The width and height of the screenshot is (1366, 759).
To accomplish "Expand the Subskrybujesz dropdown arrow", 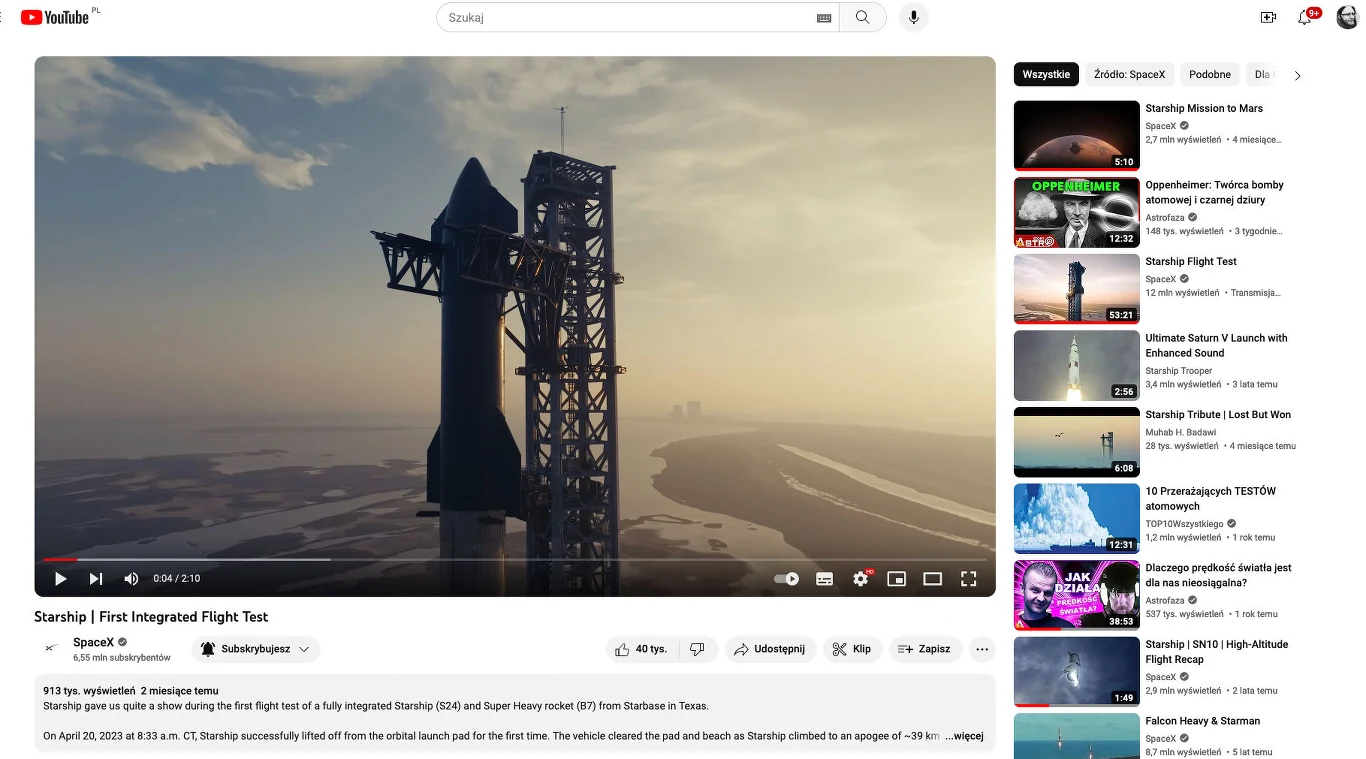I will coord(303,648).
